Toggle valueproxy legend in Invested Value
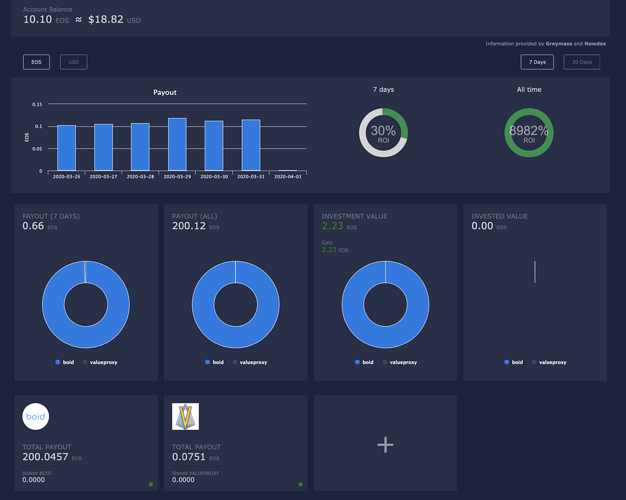 tap(549, 362)
